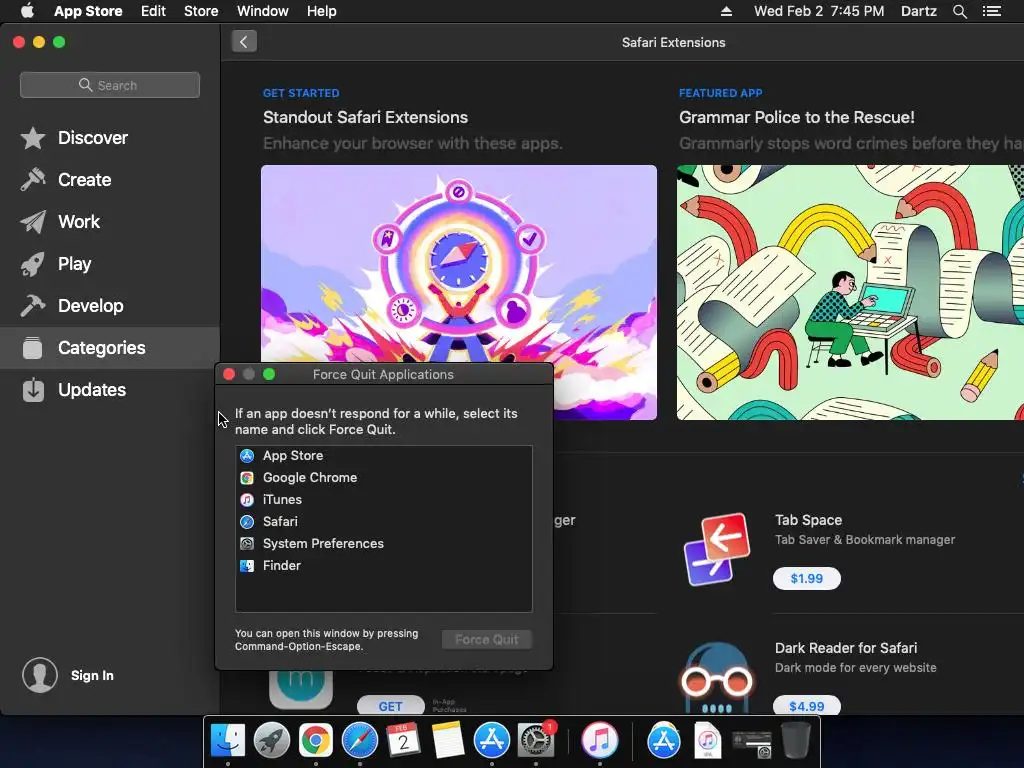The image size is (1024, 768).
Task: Select the Play rocket icon
Action: [x=33, y=264]
